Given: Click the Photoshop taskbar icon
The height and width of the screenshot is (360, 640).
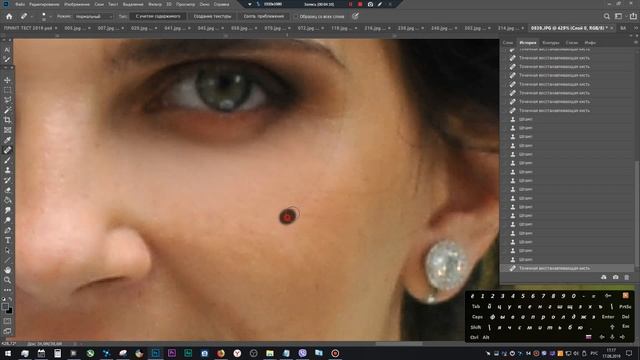Looking at the screenshot, I should pos(156,353).
